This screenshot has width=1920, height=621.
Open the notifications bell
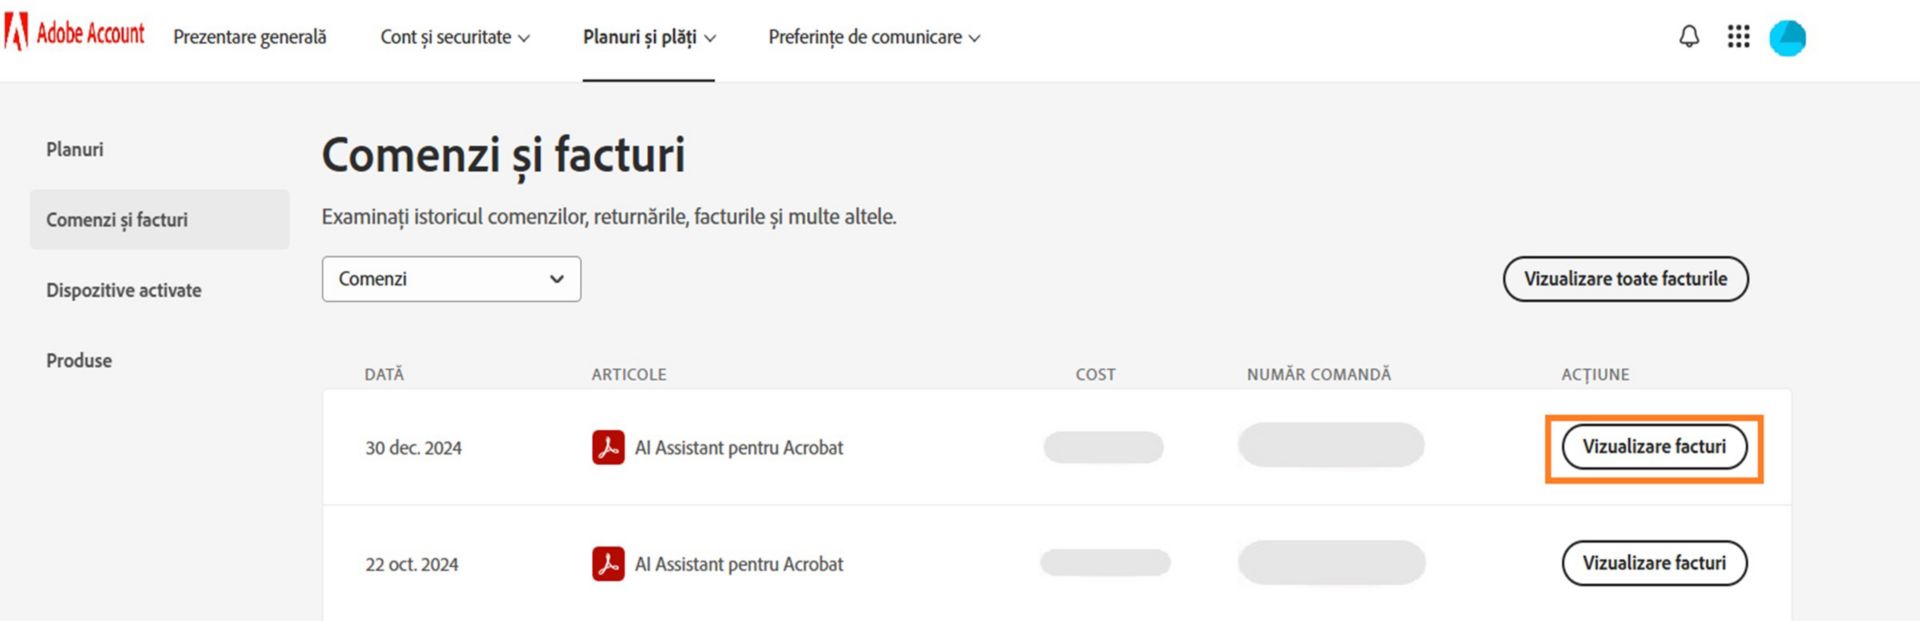coord(1689,37)
